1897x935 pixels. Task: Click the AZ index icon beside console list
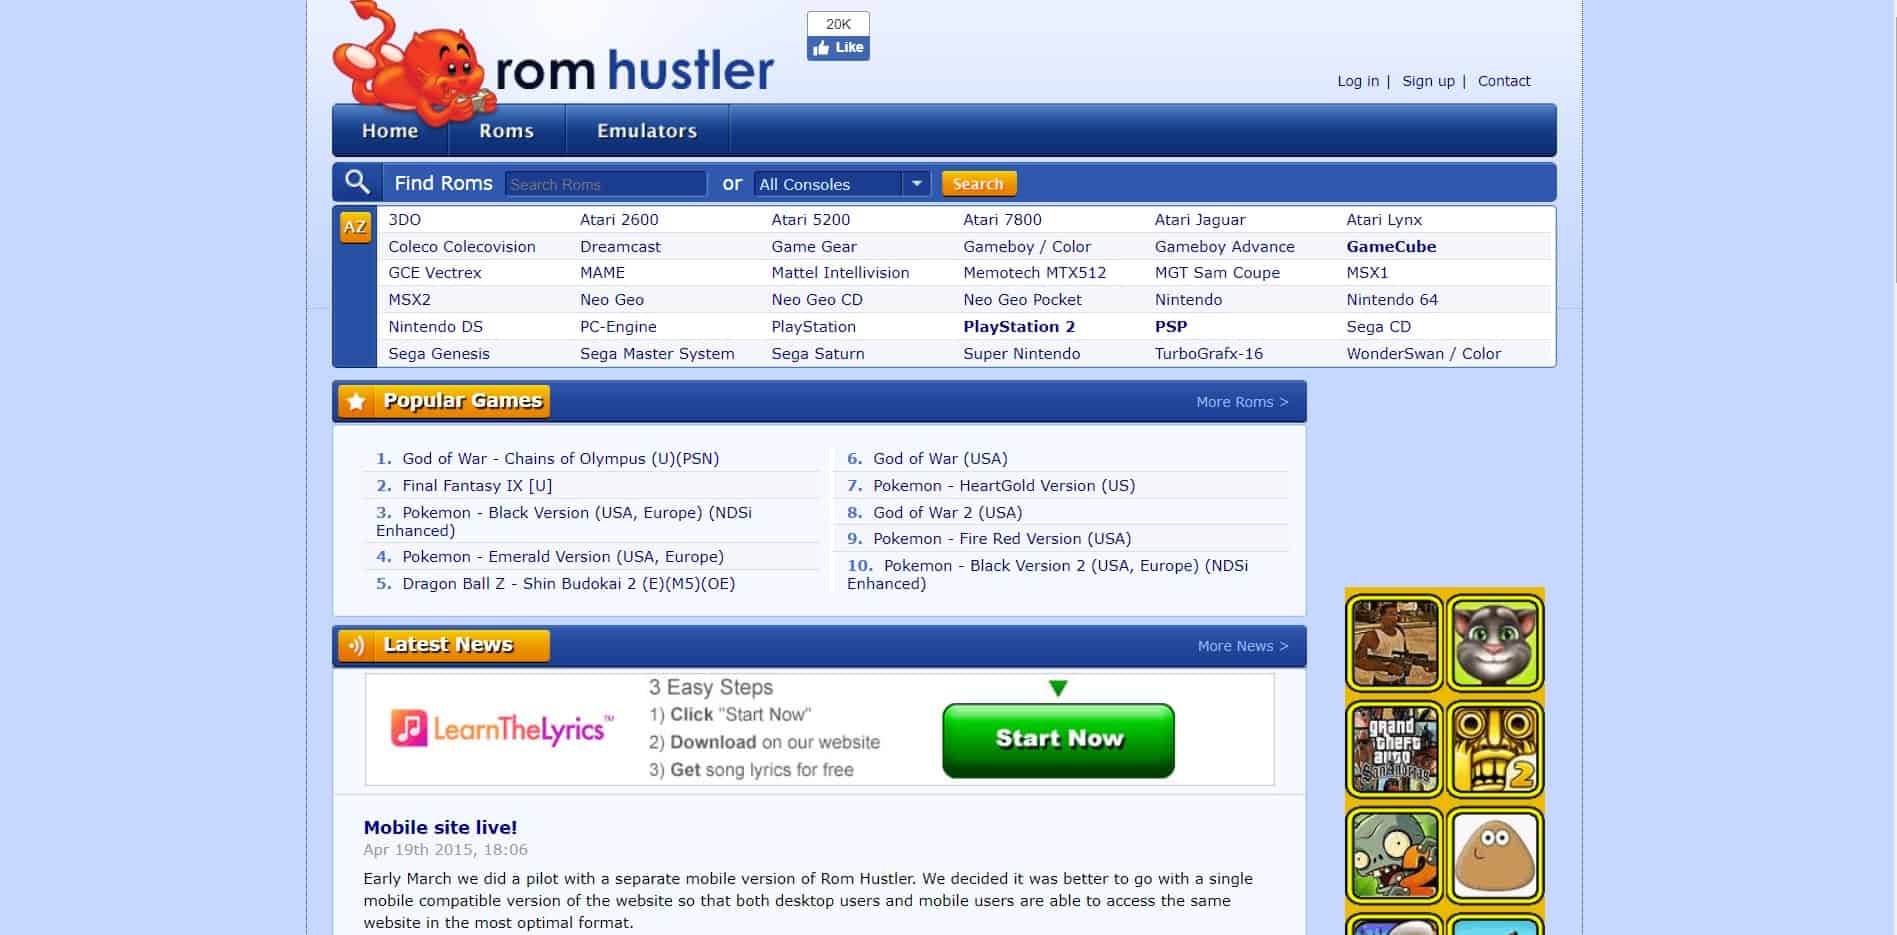pyautogui.click(x=354, y=227)
